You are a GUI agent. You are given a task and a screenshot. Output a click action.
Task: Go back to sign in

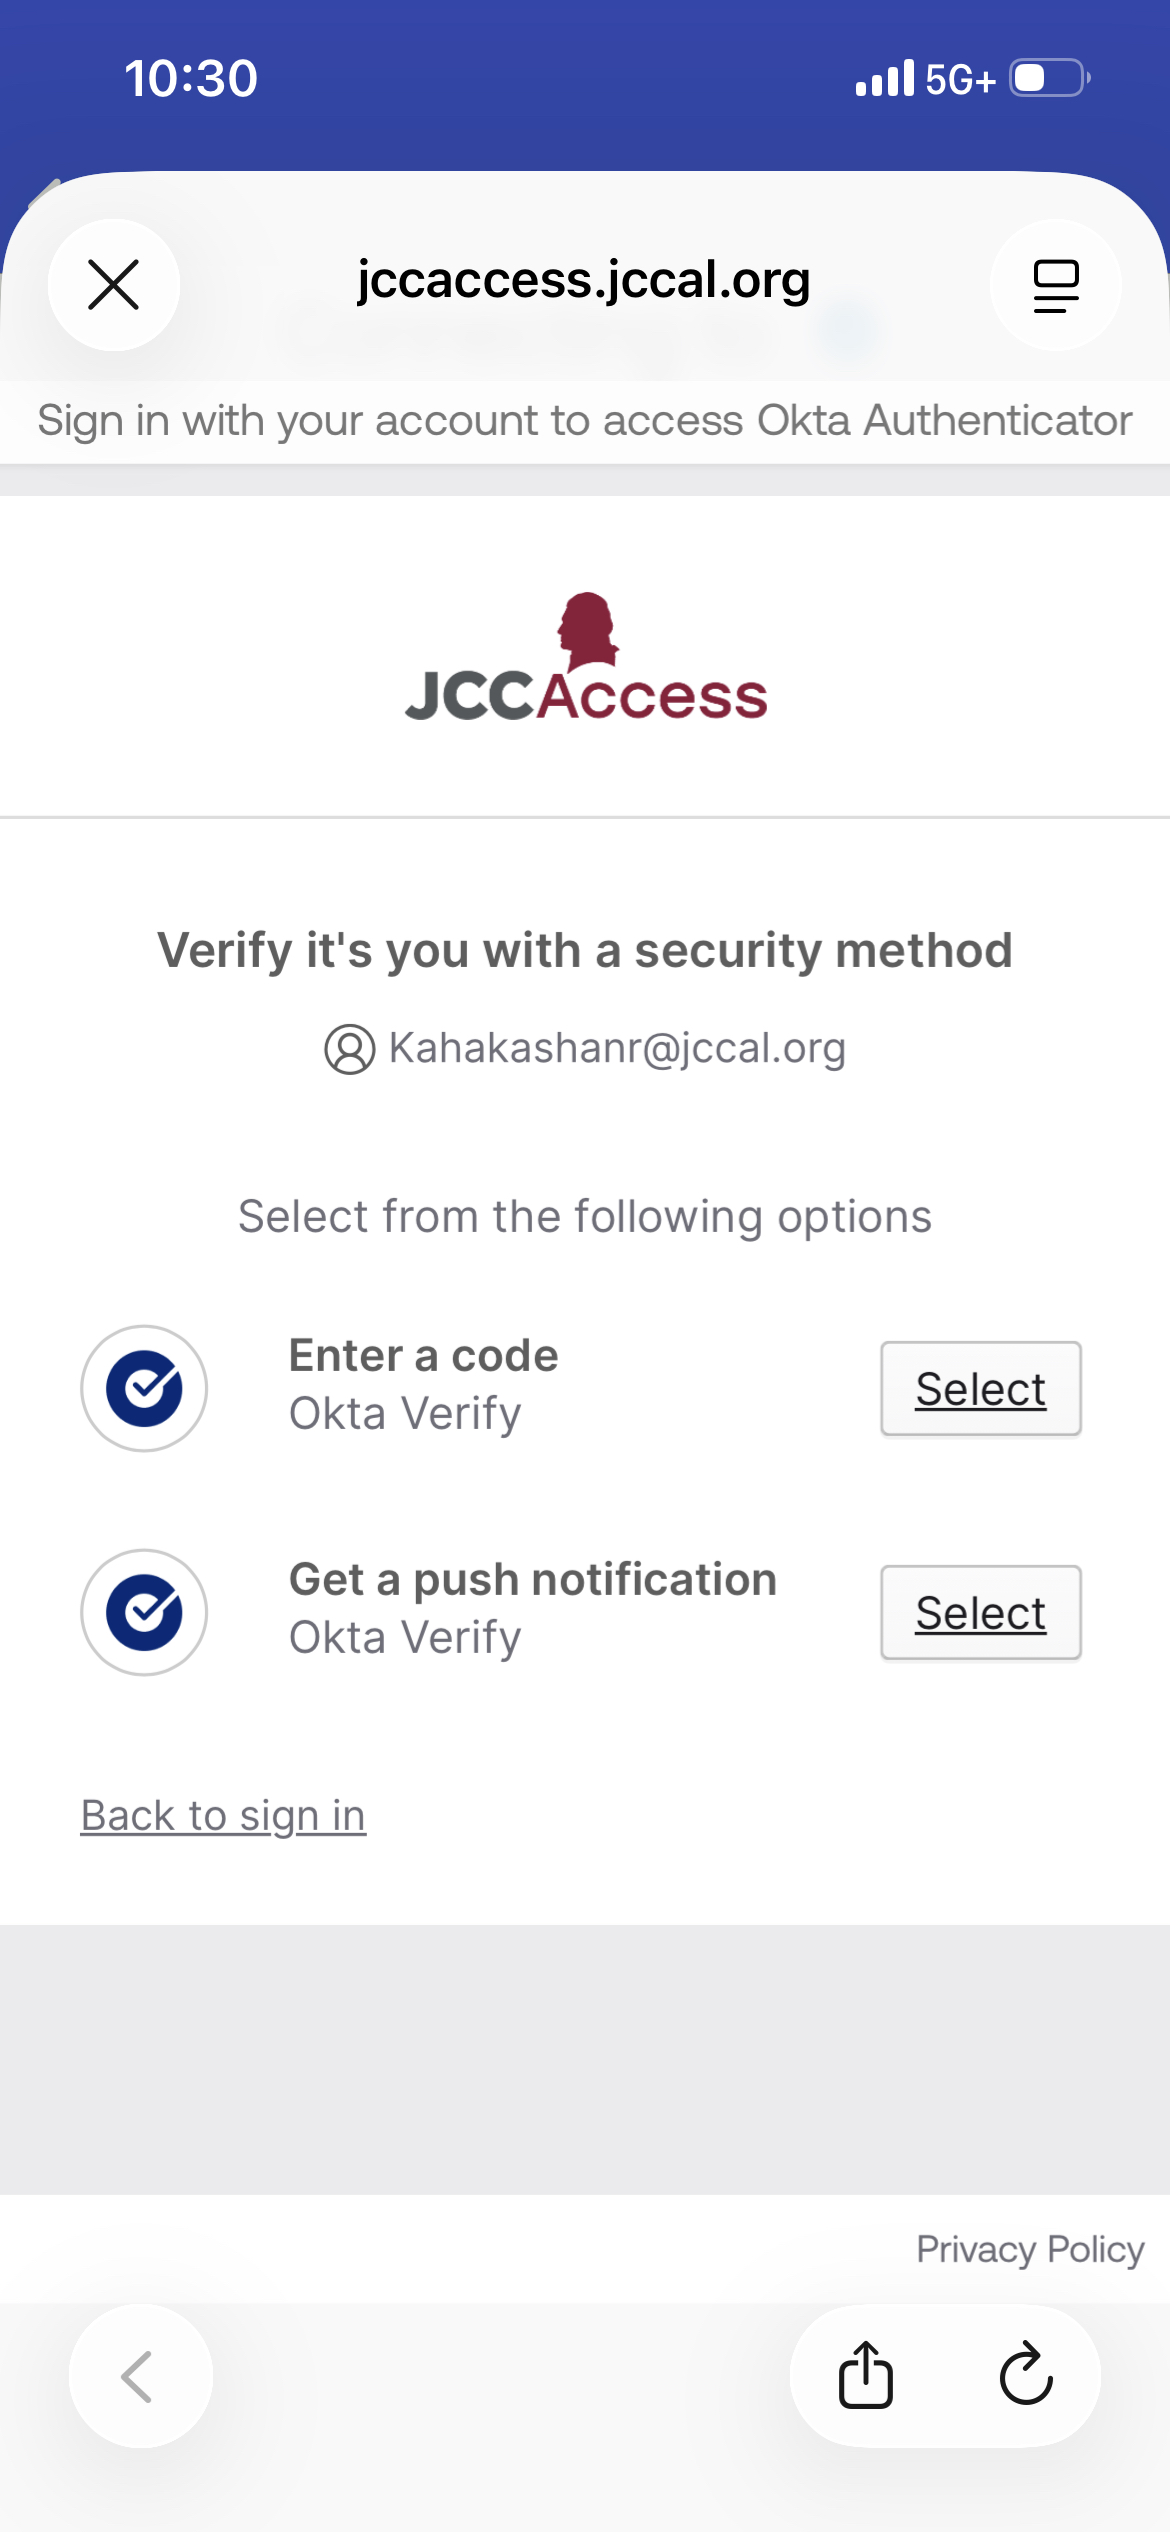pos(223,1815)
